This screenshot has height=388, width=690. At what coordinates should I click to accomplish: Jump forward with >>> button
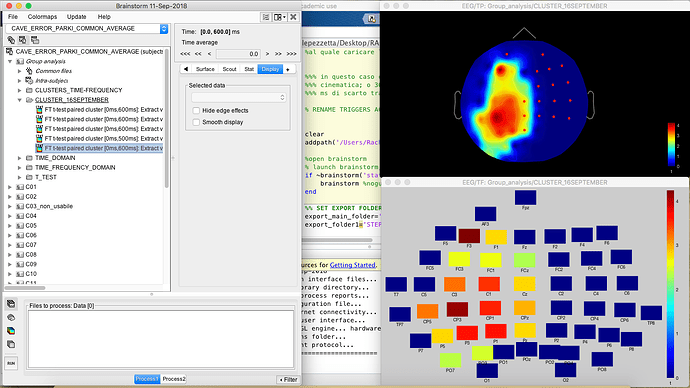[x=291, y=54]
